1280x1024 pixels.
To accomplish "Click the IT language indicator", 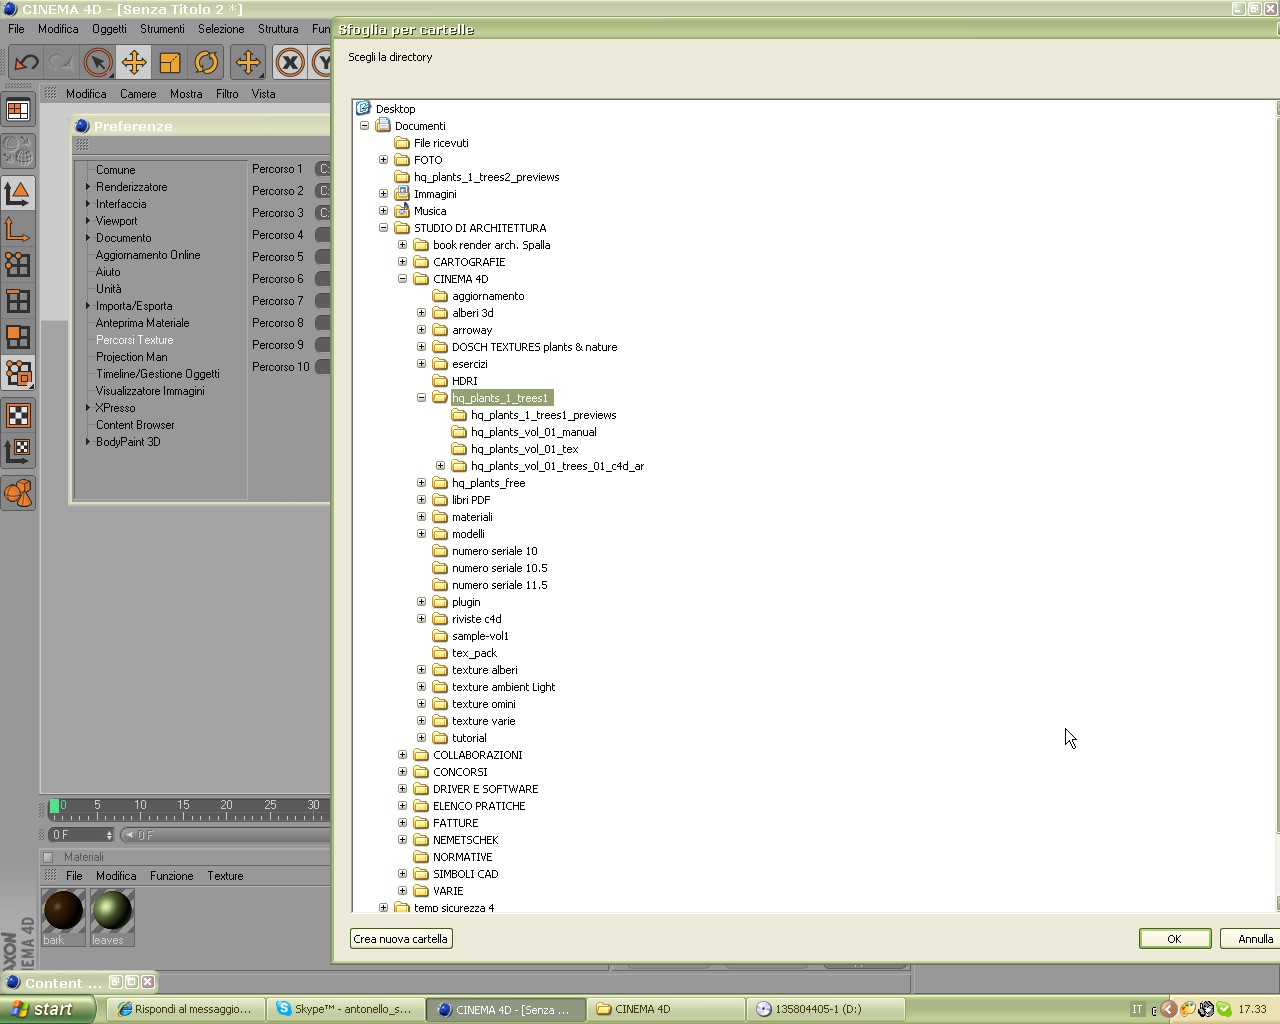I will tap(1137, 1009).
